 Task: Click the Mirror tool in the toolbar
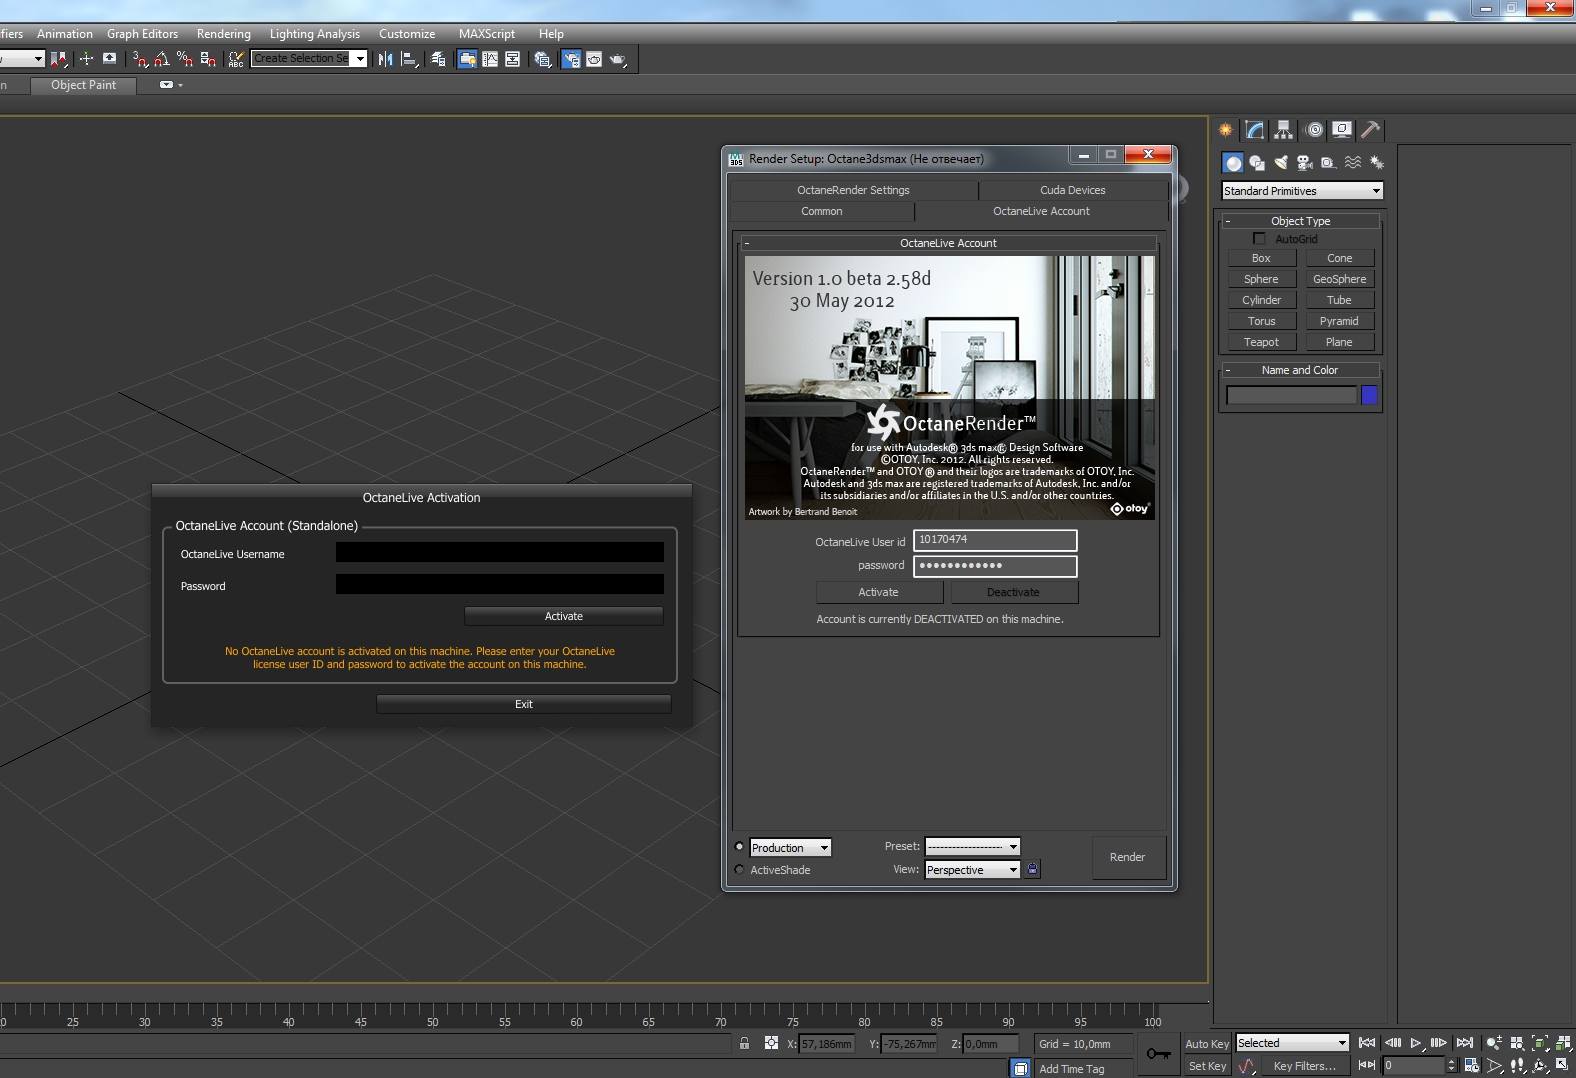pos(385,60)
